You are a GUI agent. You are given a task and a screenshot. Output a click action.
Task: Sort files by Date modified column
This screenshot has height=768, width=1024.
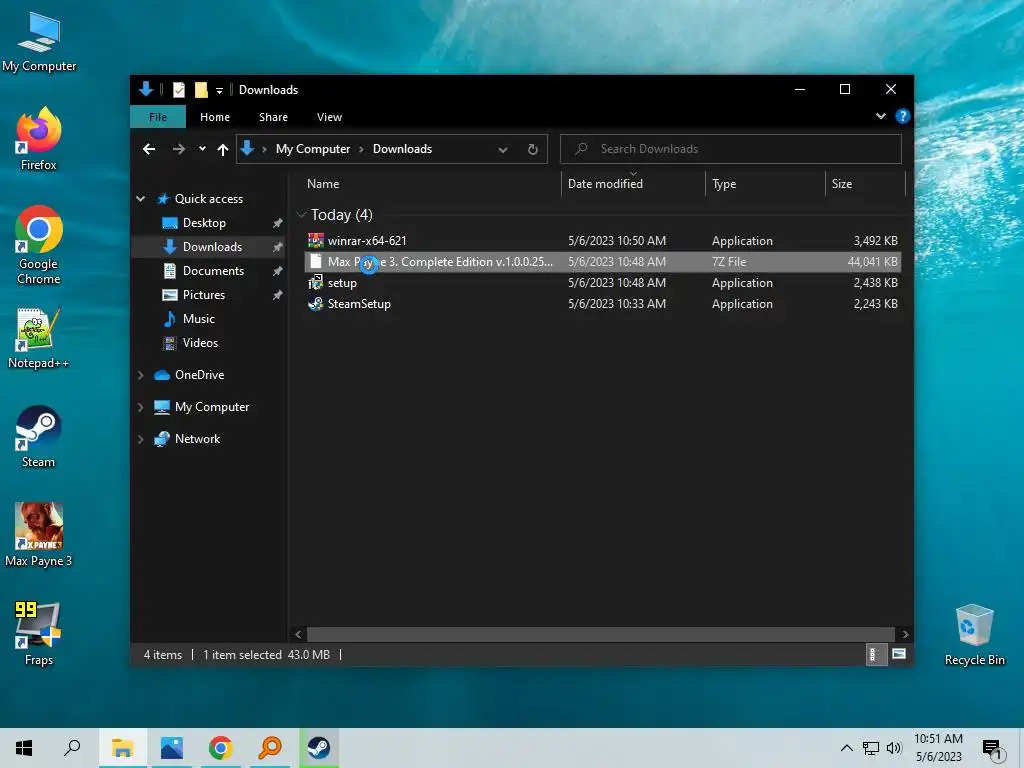point(633,184)
